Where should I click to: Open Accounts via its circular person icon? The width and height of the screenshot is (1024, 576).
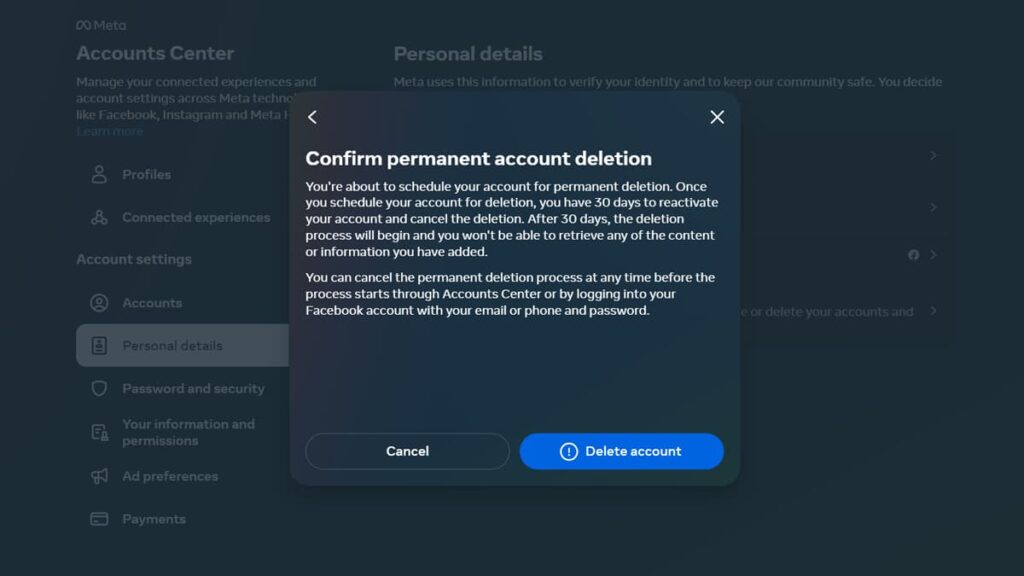tap(98, 302)
